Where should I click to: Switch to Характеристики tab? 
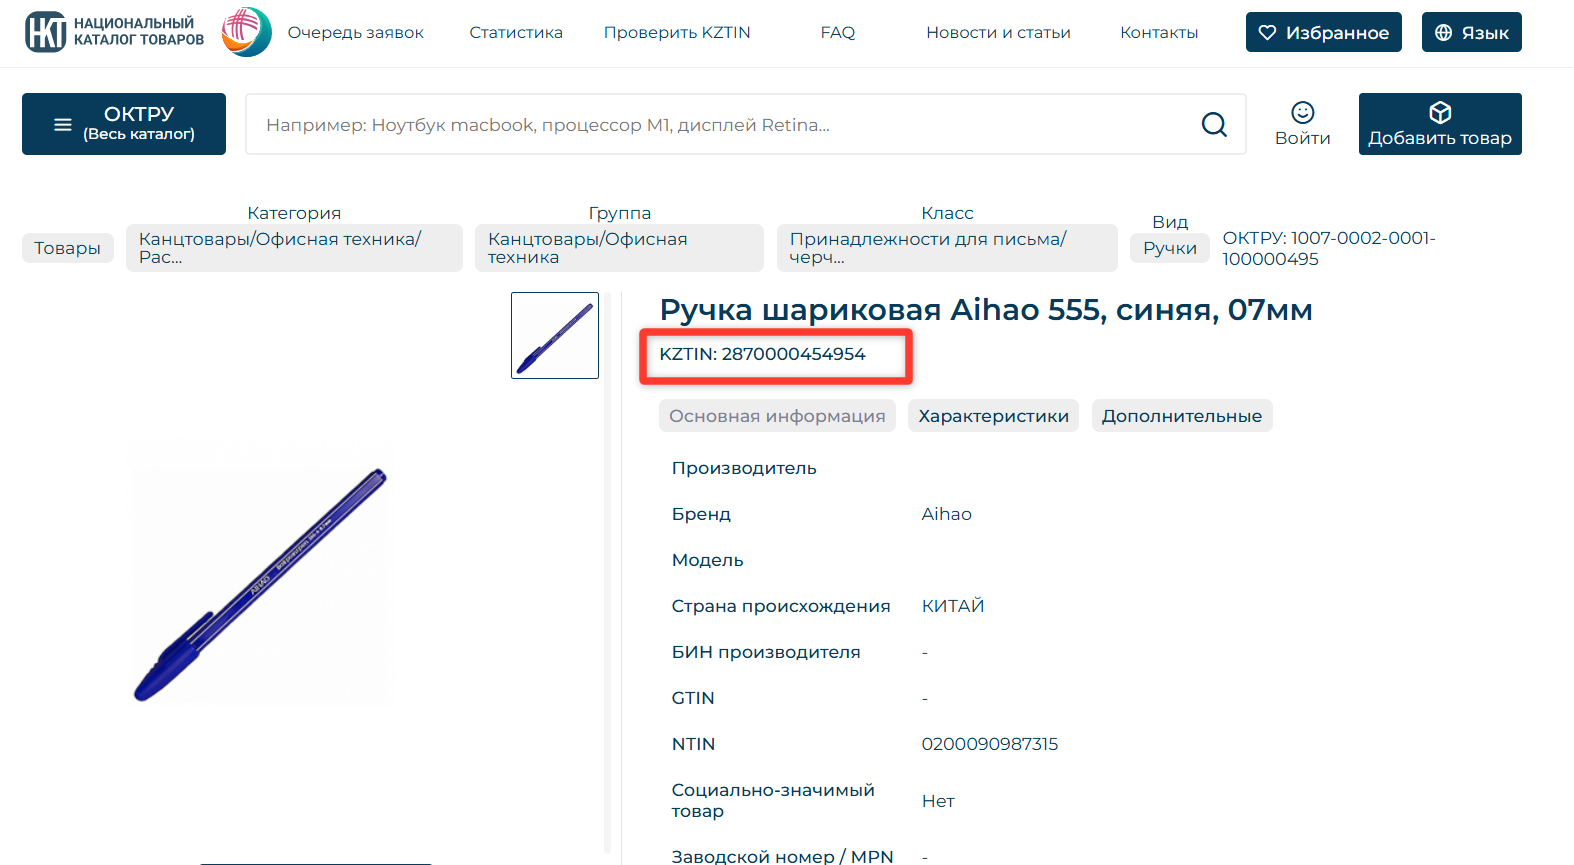coord(993,416)
